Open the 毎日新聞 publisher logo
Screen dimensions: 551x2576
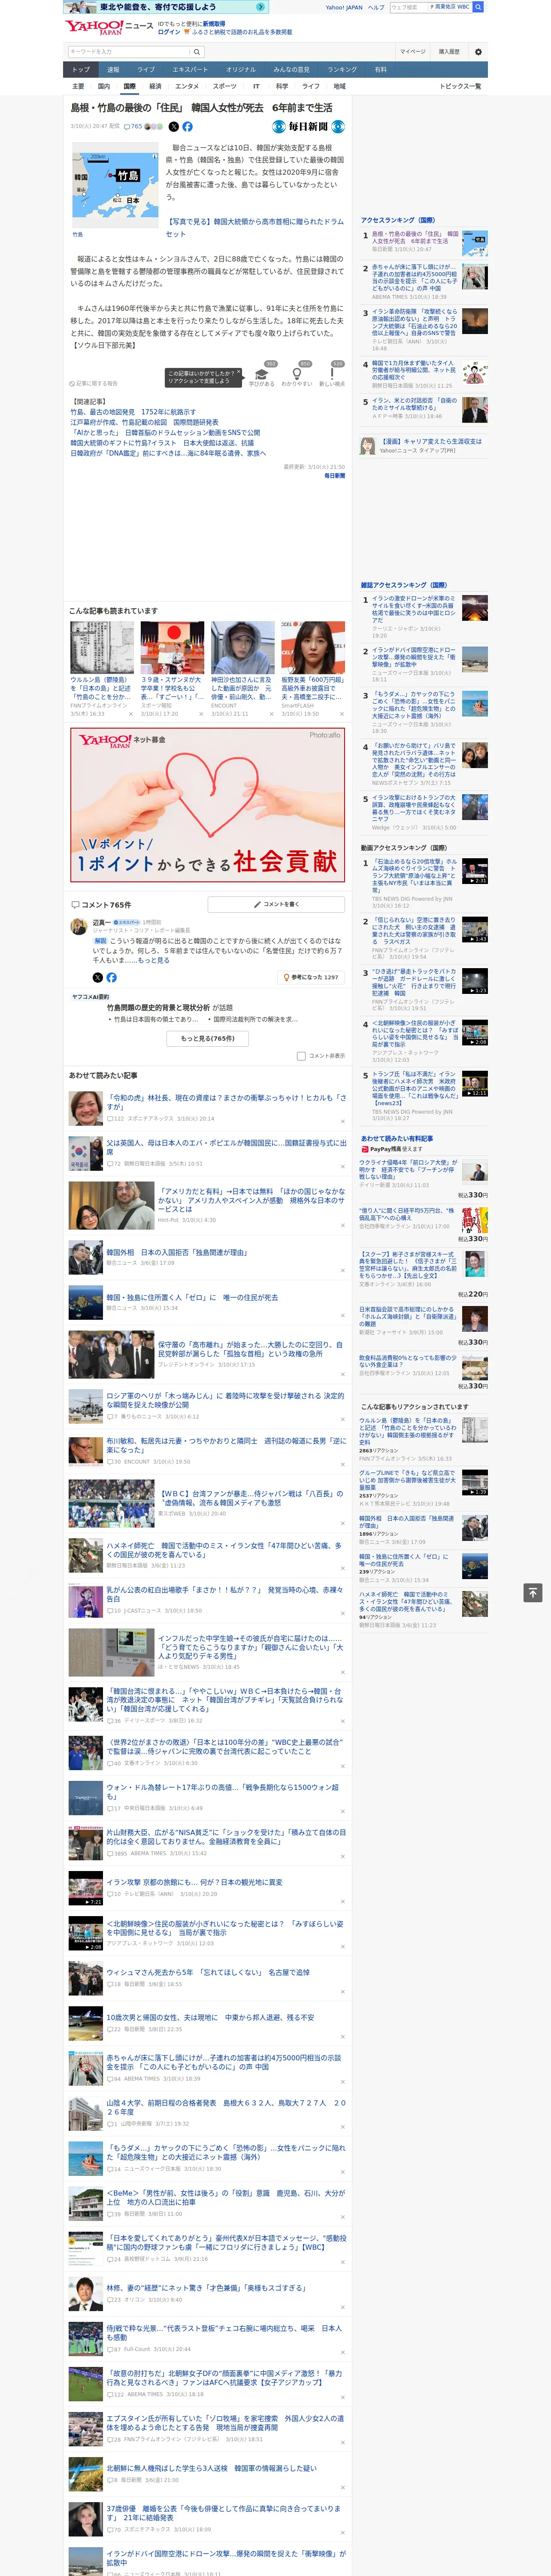[x=308, y=127]
